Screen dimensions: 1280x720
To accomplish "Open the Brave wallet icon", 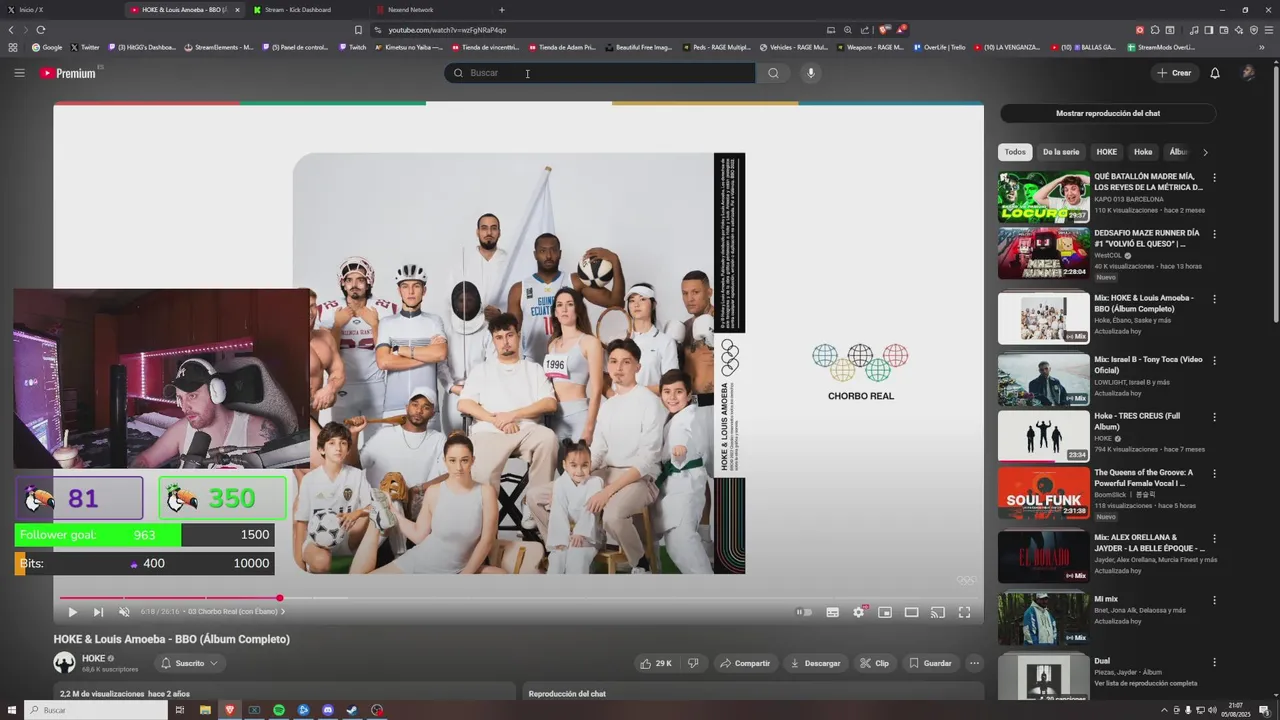I will click(1224, 30).
